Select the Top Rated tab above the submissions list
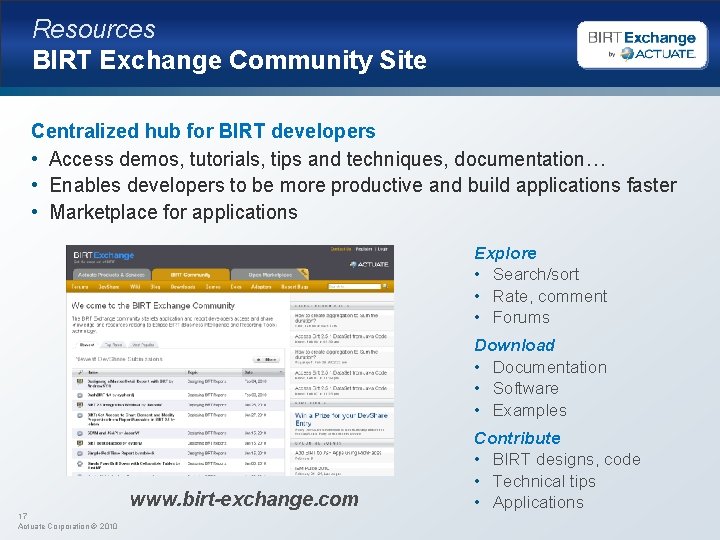The image size is (720, 540). click(114, 344)
